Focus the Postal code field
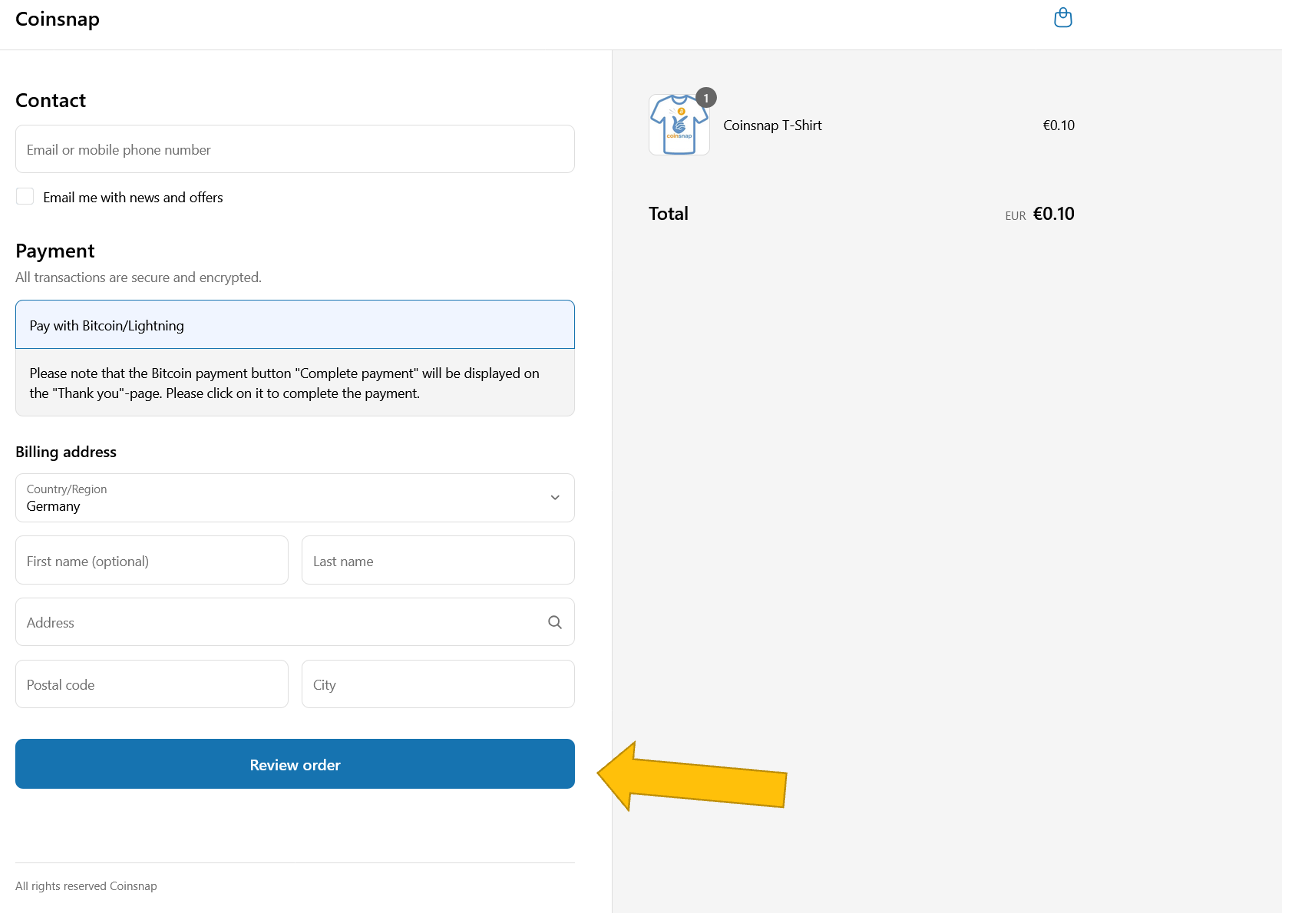This screenshot has height=913, width=1295. pyautogui.click(x=152, y=684)
